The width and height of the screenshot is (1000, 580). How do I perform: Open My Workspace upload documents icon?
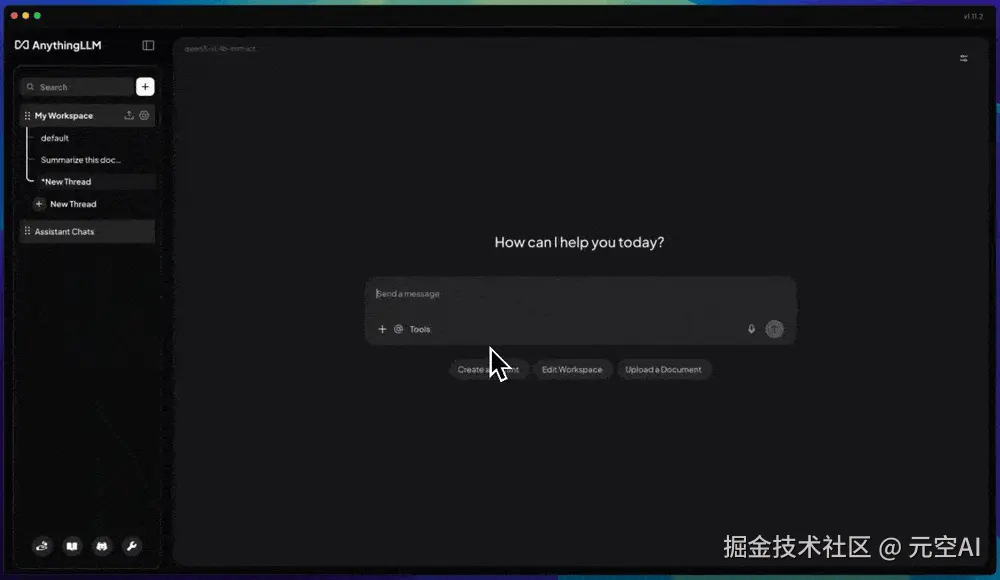[129, 115]
